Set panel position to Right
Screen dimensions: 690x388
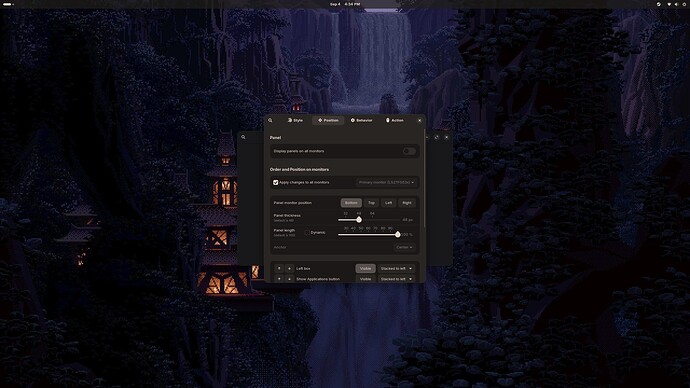[x=407, y=203]
